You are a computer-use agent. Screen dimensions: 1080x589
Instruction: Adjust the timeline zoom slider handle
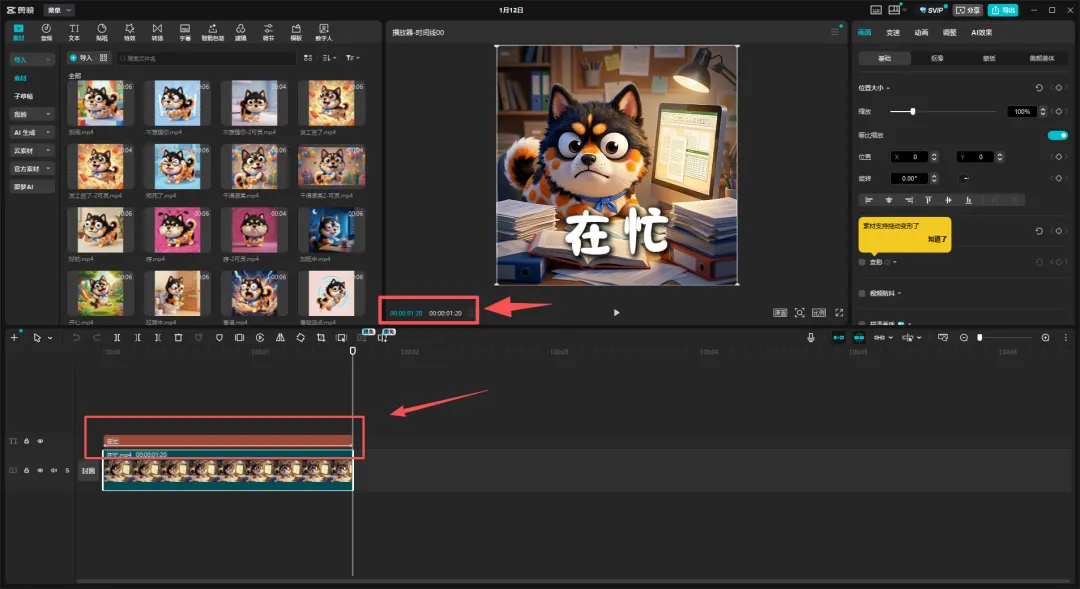pyautogui.click(x=979, y=338)
